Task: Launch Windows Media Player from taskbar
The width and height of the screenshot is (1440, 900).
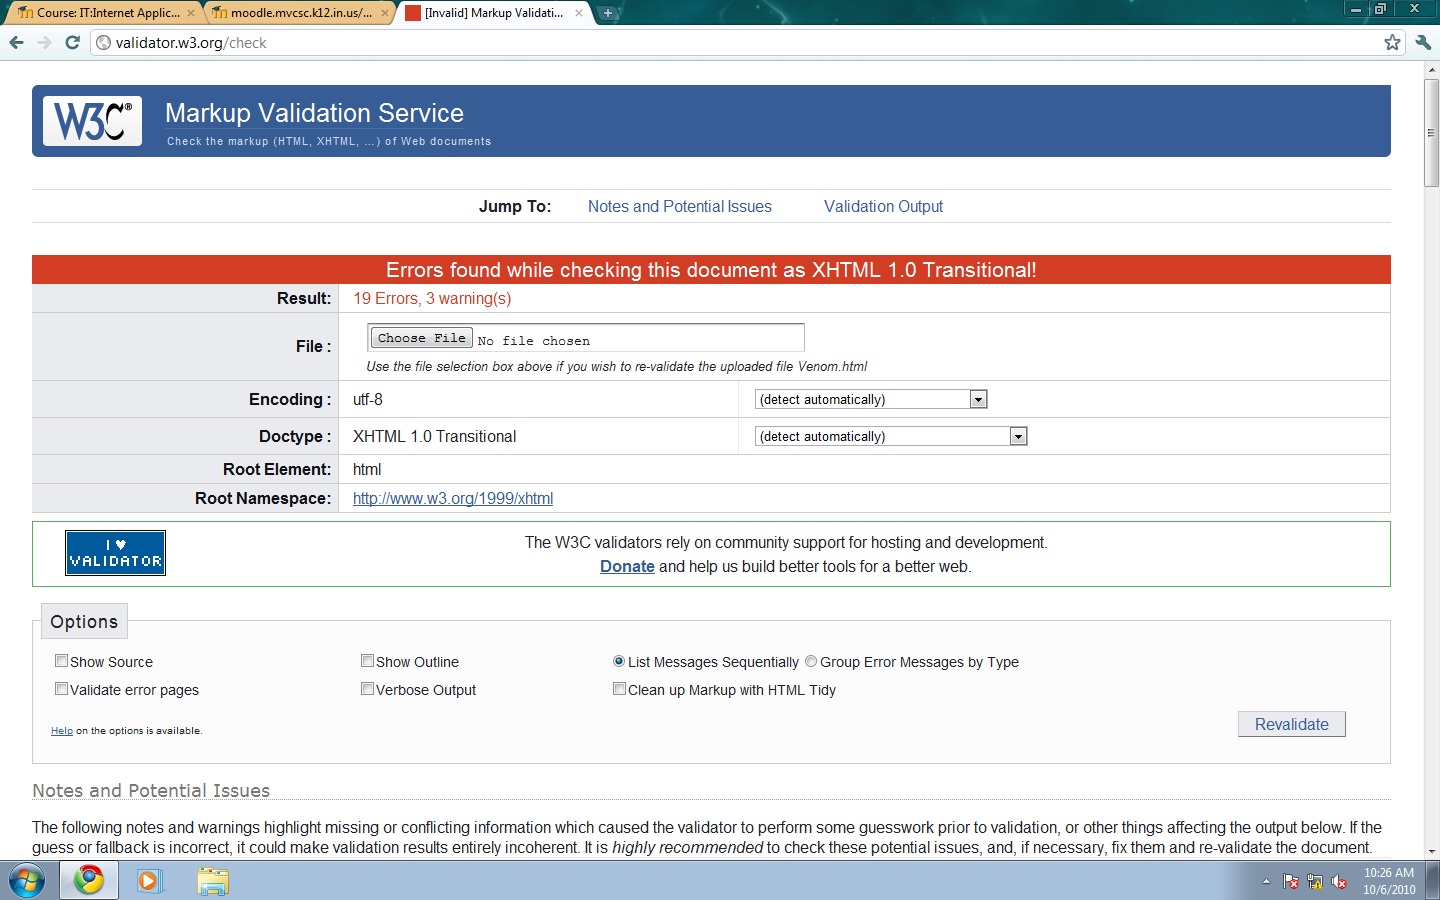Action: click(150, 881)
